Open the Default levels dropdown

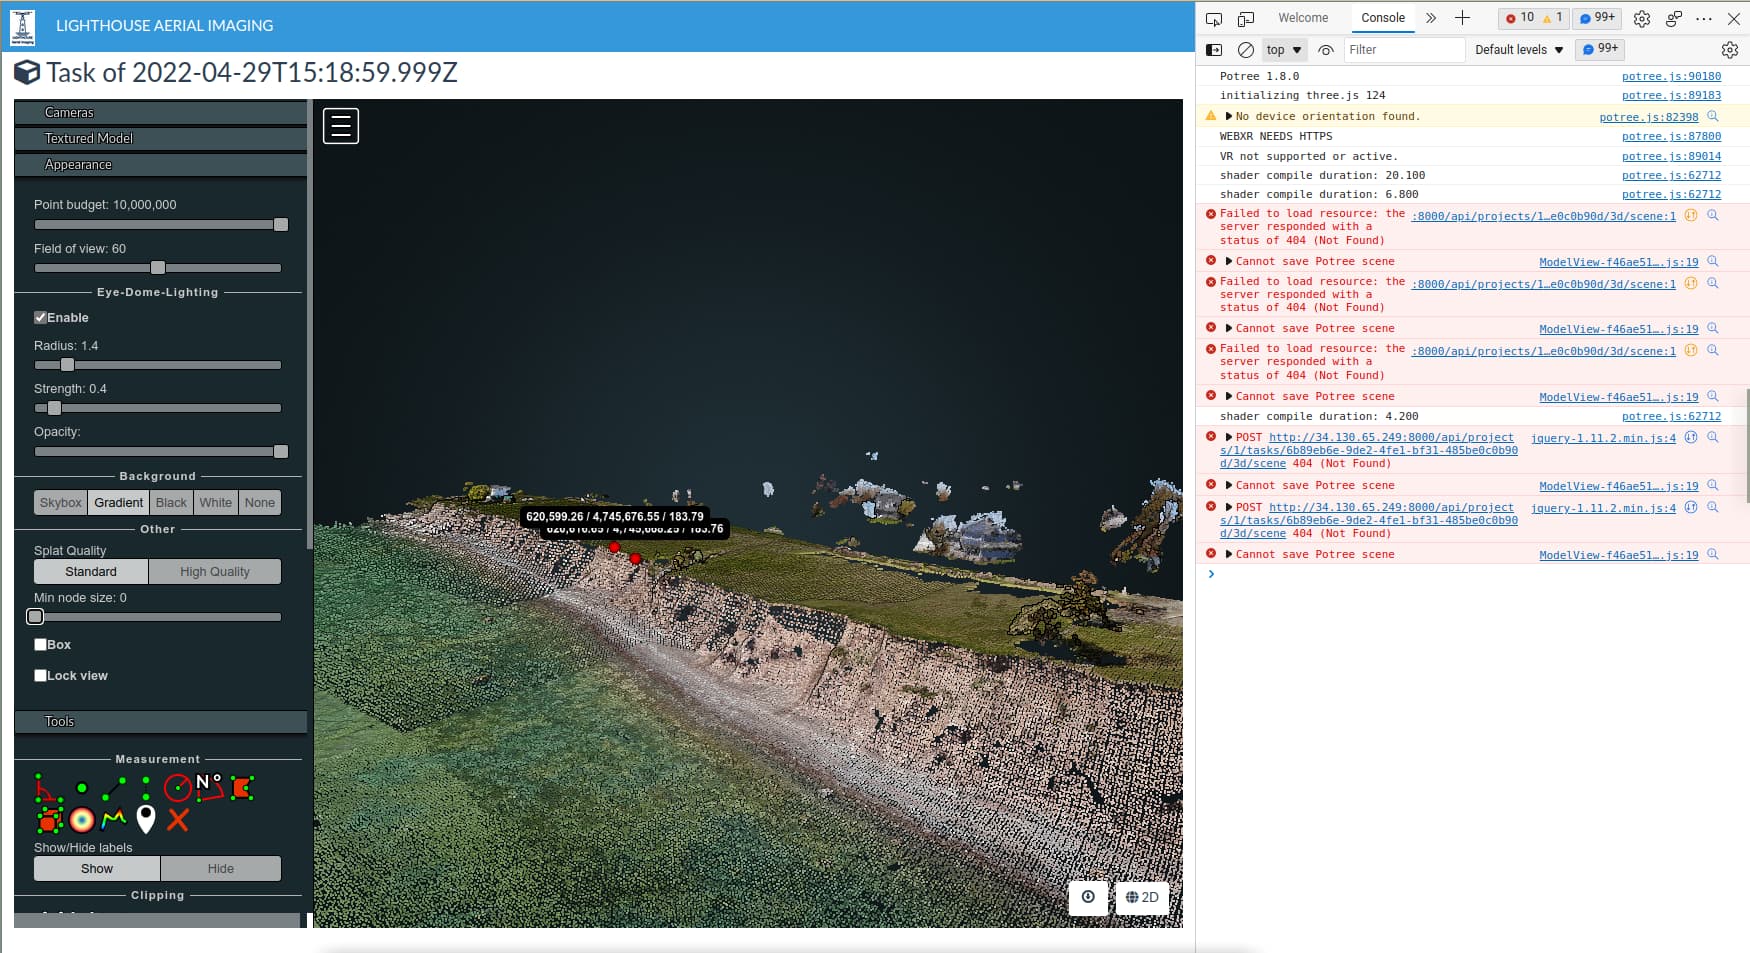coord(1519,50)
